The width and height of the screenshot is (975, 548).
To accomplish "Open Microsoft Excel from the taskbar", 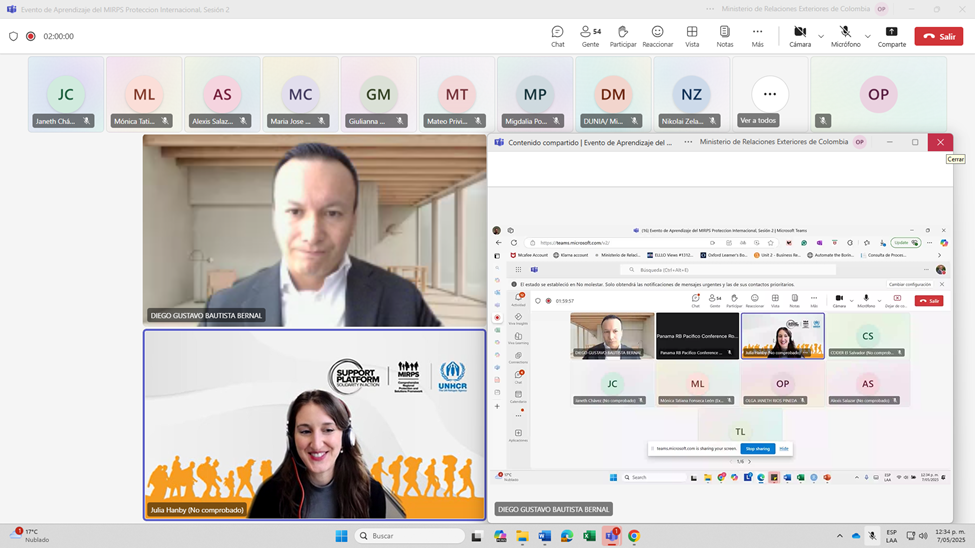I will (589, 536).
